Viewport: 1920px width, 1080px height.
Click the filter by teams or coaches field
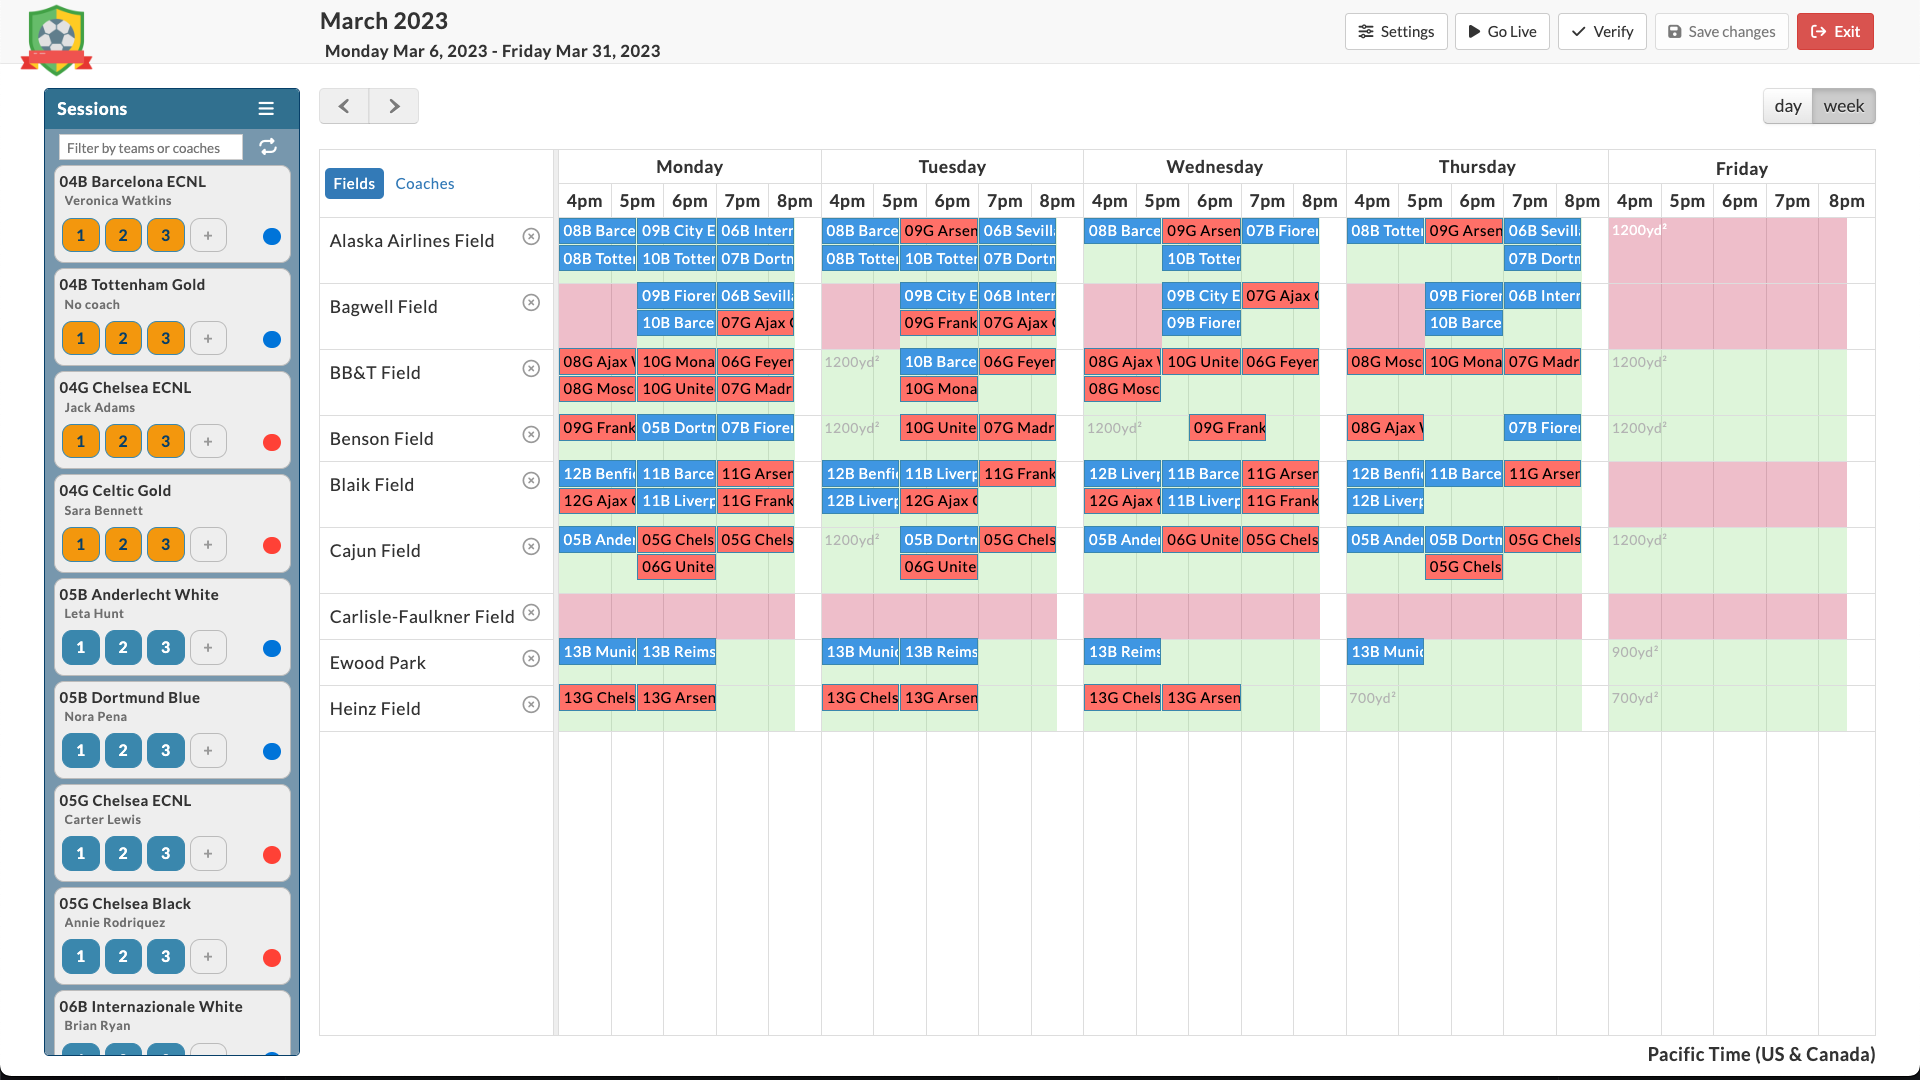[x=149, y=147]
